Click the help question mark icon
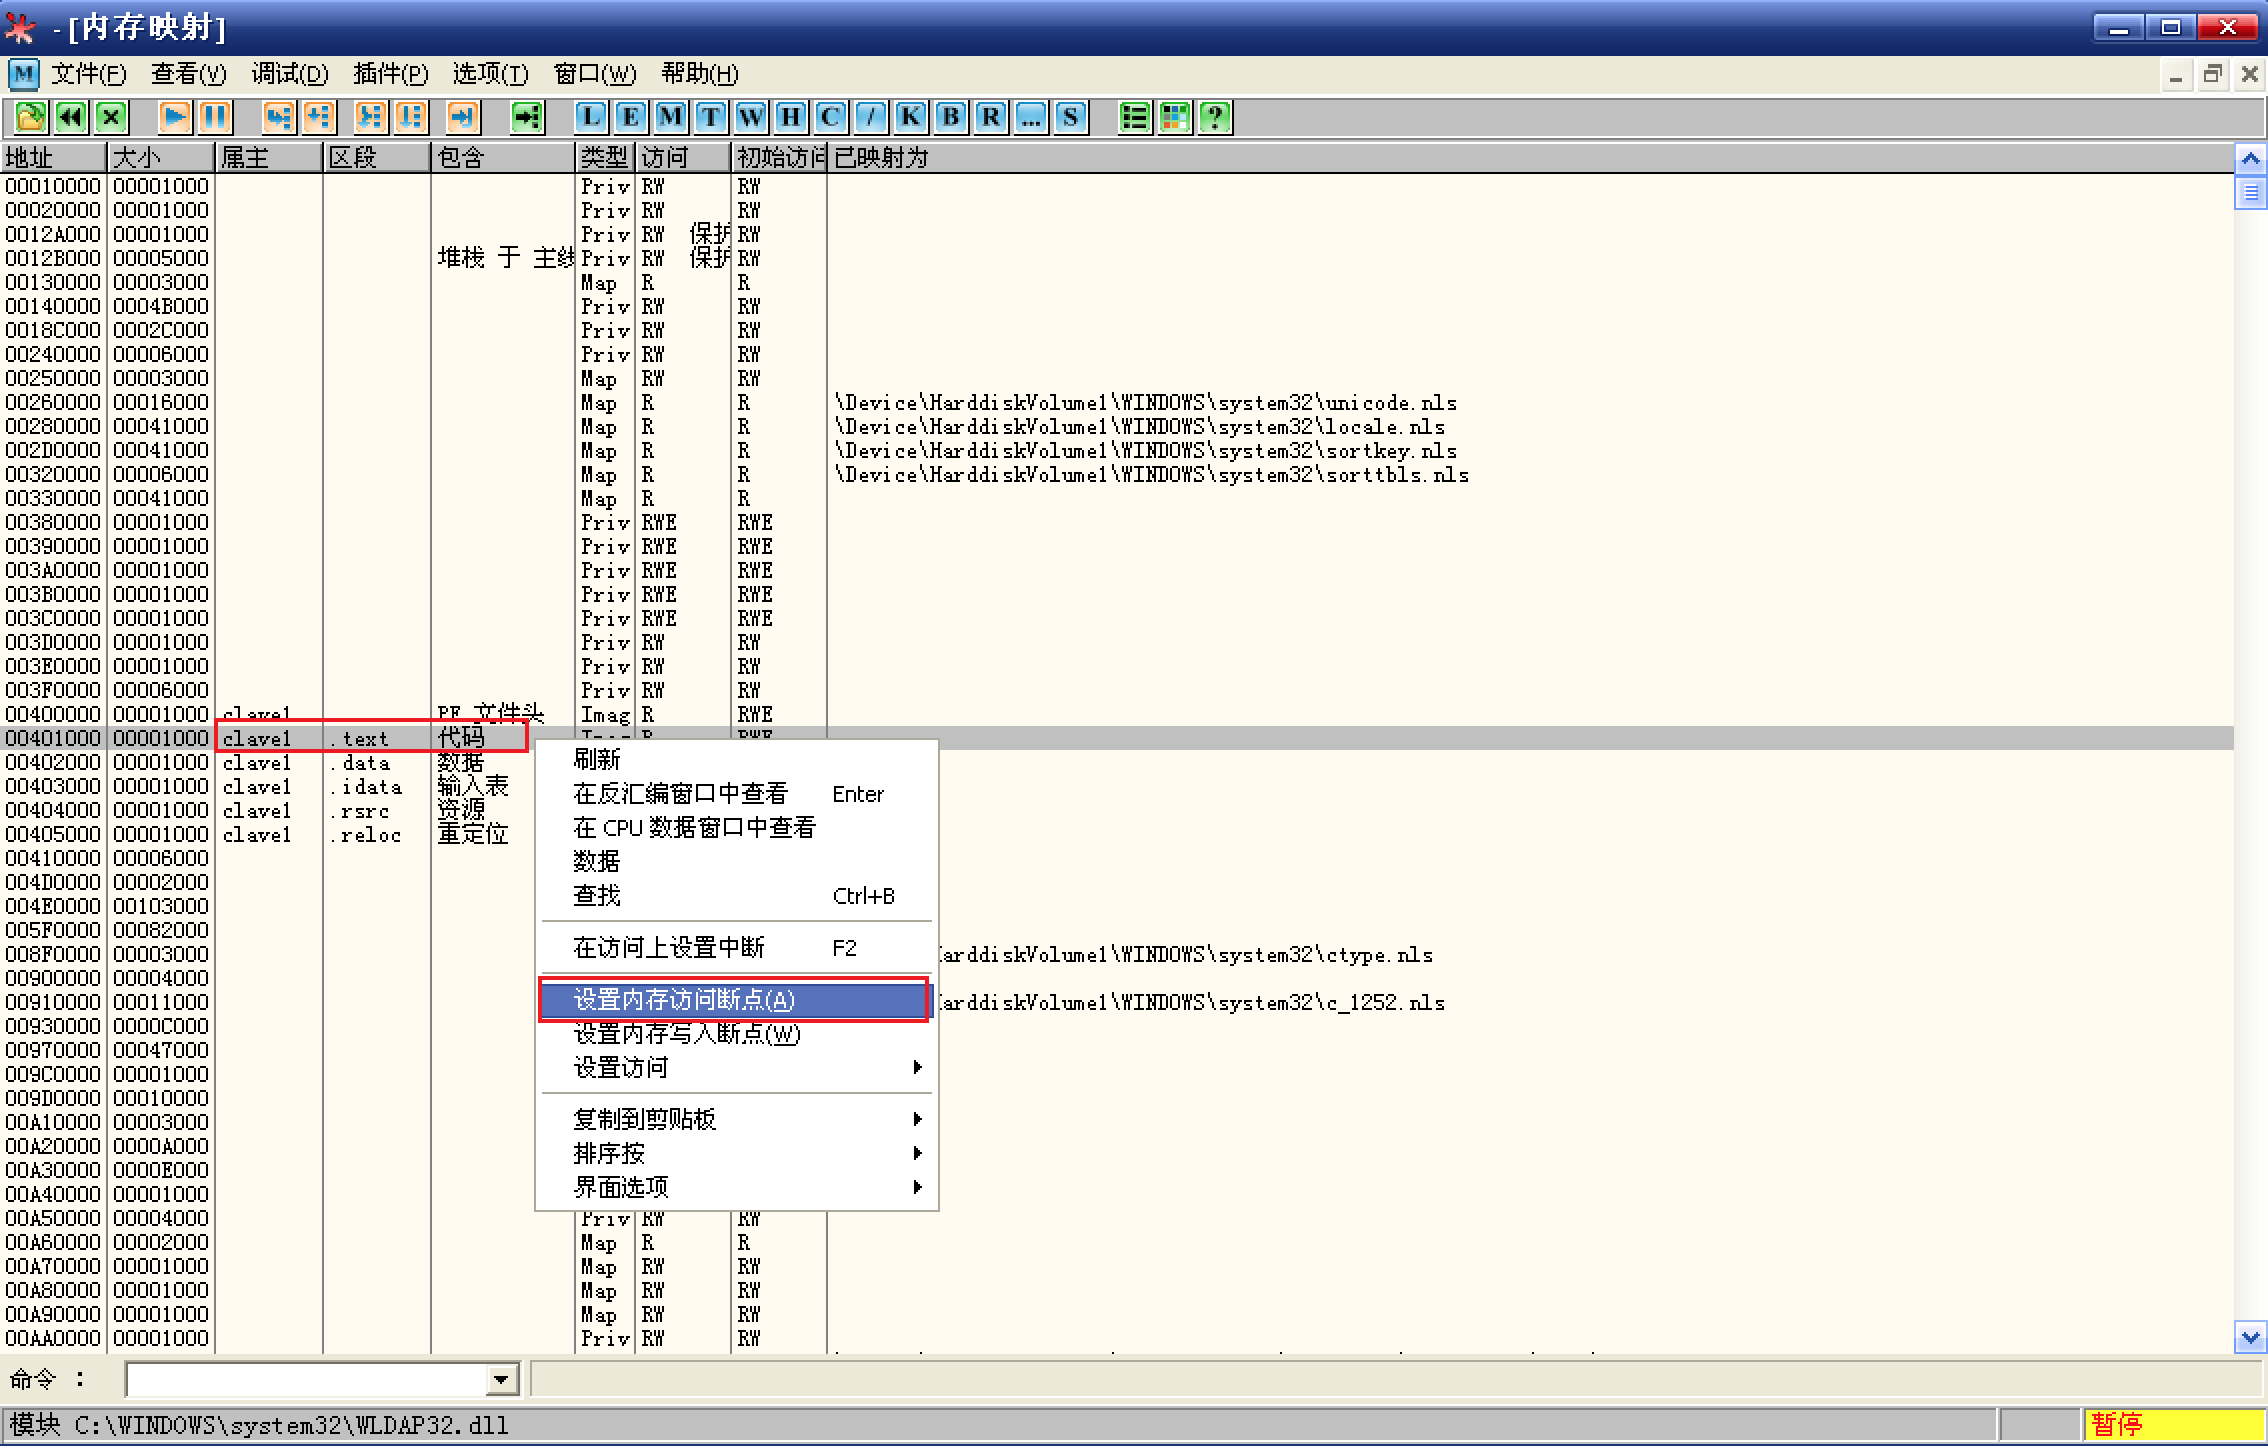Viewport: 2268px width, 1446px height. [x=1215, y=118]
